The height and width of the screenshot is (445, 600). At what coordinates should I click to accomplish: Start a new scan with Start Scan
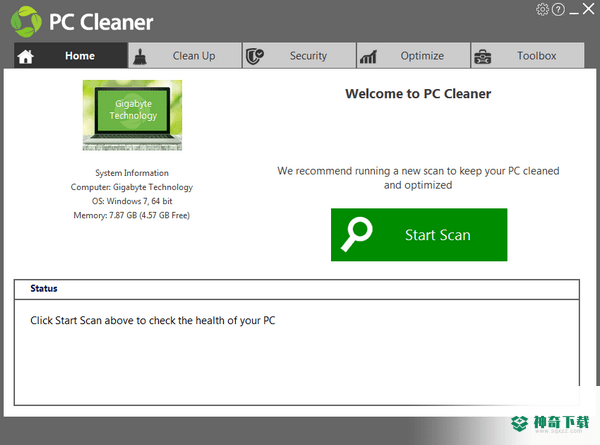(x=419, y=235)
